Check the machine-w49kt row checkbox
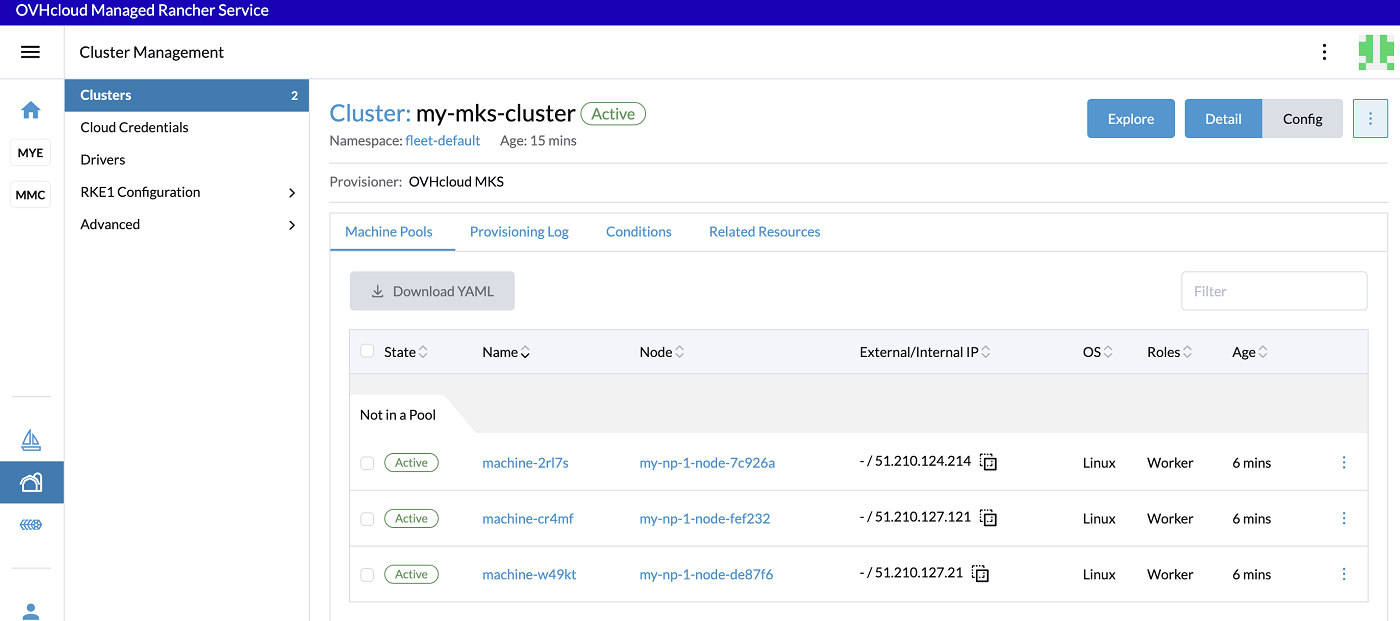This screenshot has height=621, width=1400. pyautogui.click(x=367, y=574)
